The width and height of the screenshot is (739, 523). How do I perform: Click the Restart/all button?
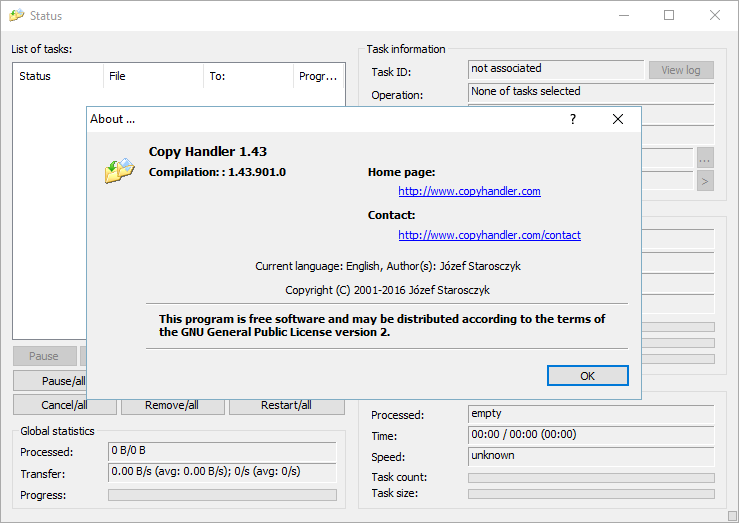(287, 406)
